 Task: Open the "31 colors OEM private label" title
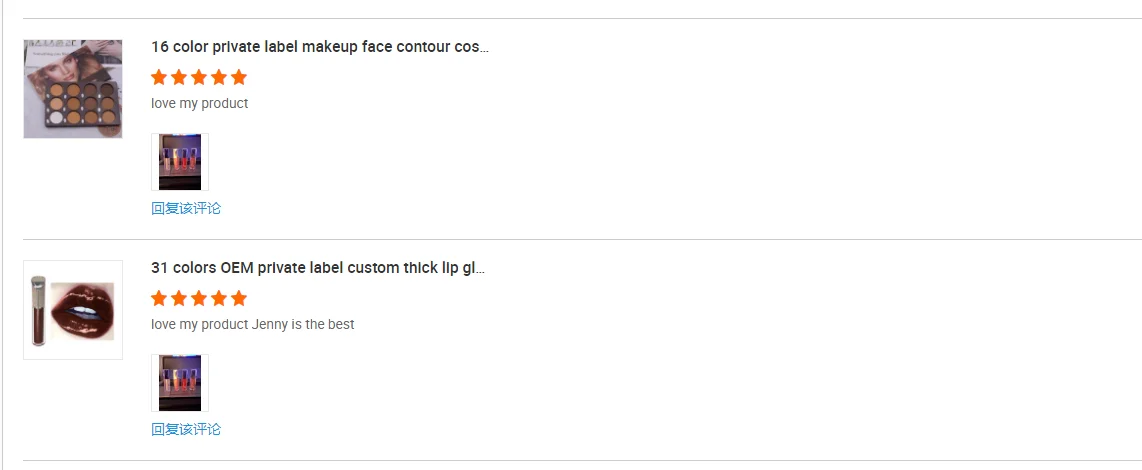[x=318, y=268]
